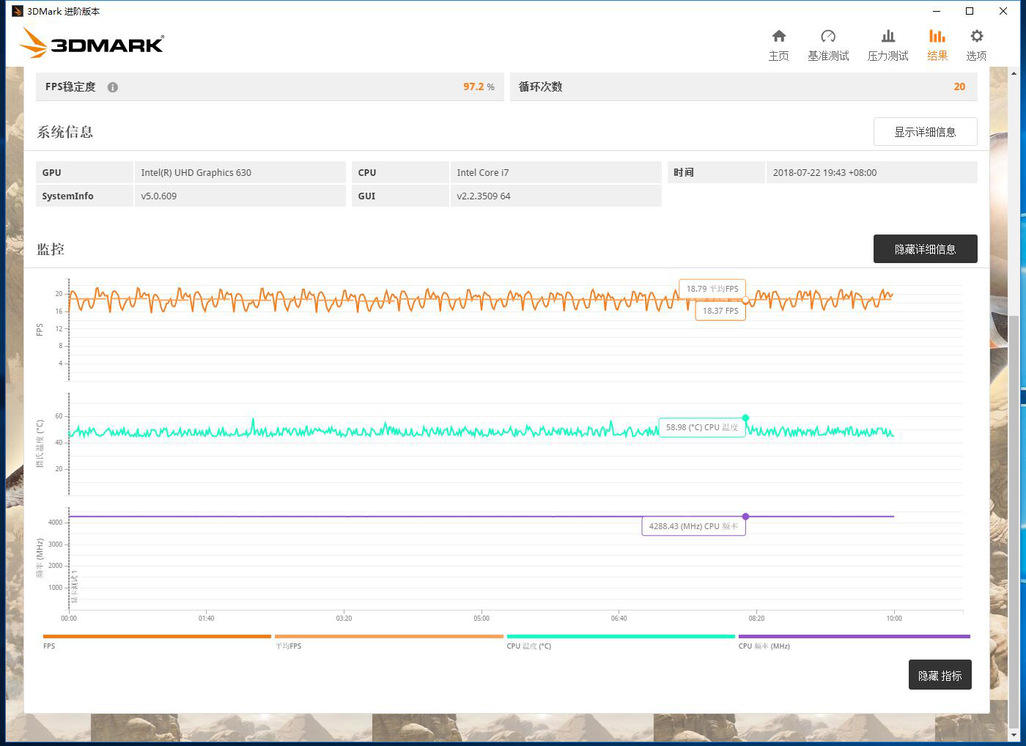Click the 03:20 time axis label
The height and width of the screenshot is (746, 1026).
344,618
